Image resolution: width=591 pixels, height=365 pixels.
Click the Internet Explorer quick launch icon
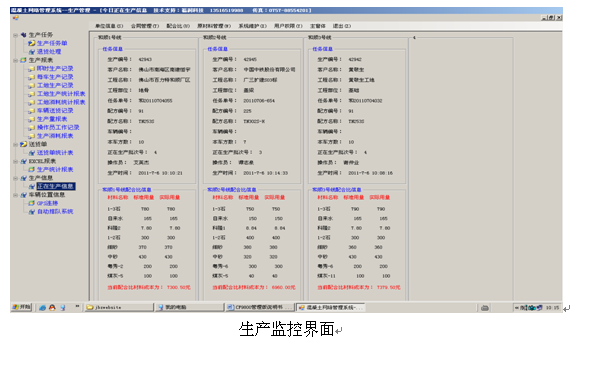click(42, 308)
